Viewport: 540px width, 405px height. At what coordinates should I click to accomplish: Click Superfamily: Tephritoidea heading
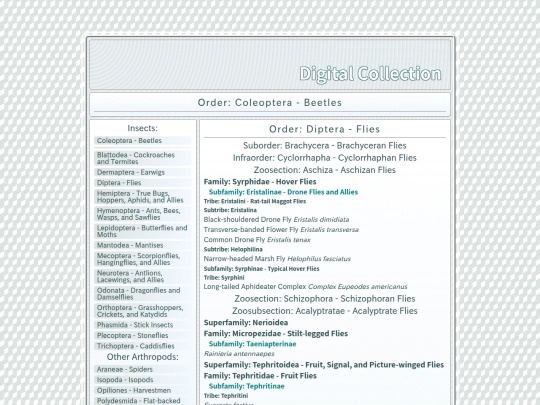(324, 365)
